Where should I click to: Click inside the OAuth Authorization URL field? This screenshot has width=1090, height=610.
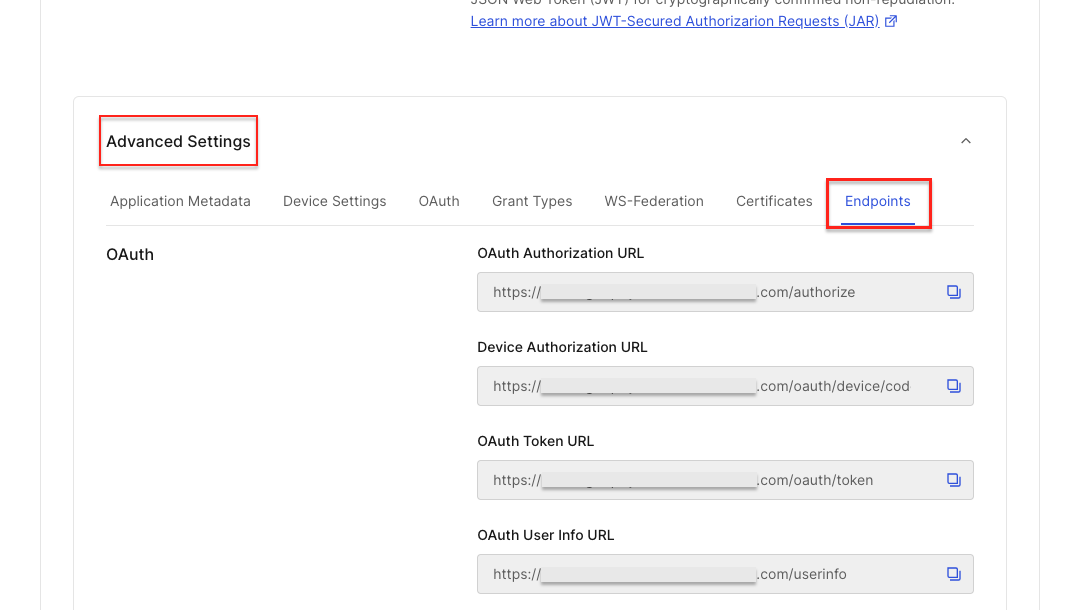(700, 292)
